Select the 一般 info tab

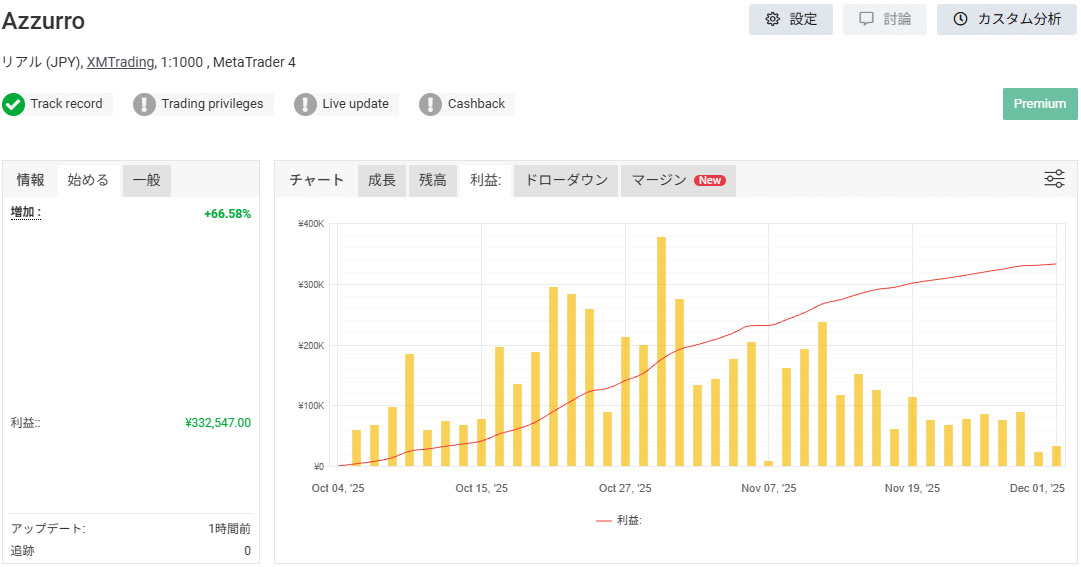[147, 180]
